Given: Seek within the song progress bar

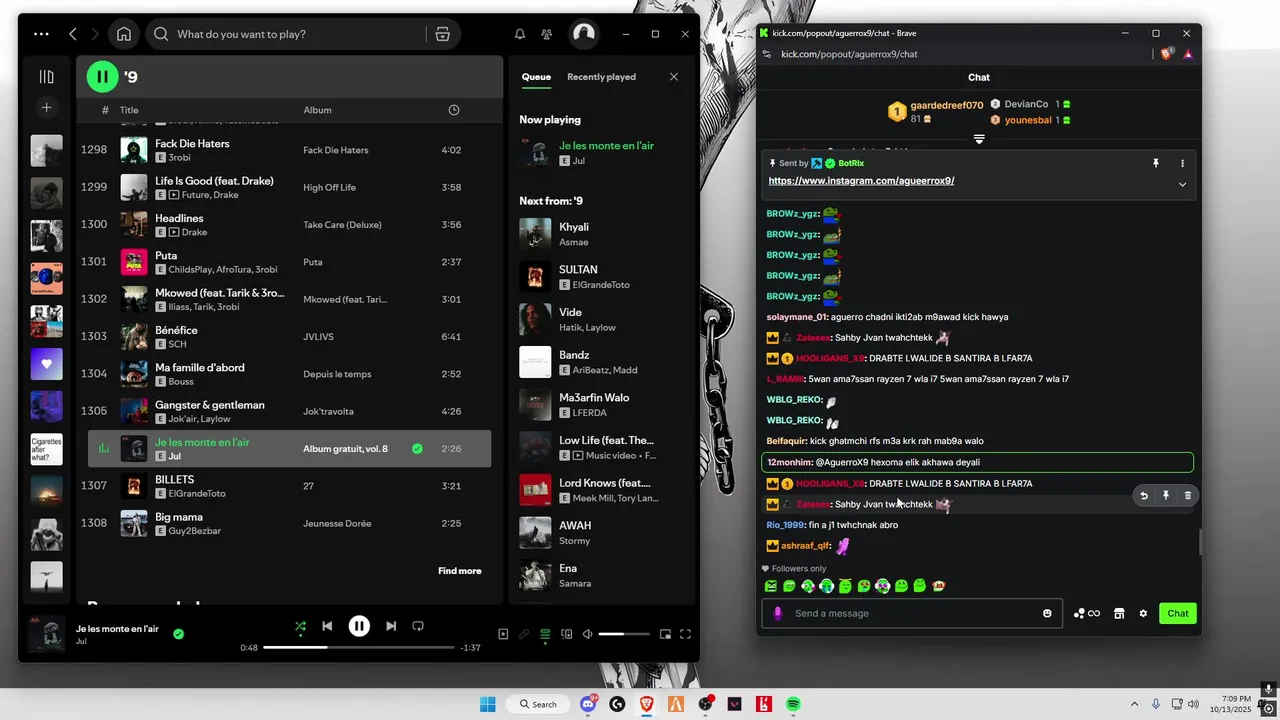Looking at the screenshot, I should click(359, 647).
